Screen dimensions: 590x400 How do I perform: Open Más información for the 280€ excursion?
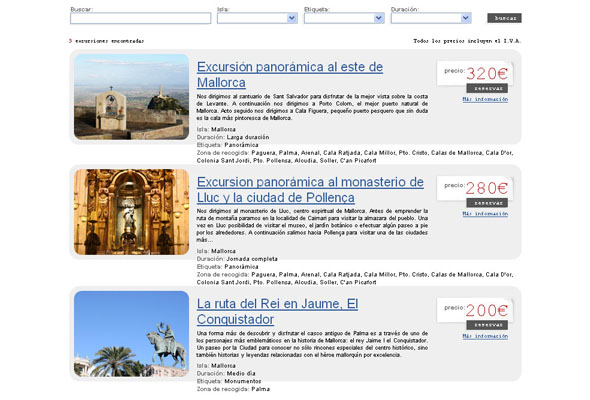[485, 214]
